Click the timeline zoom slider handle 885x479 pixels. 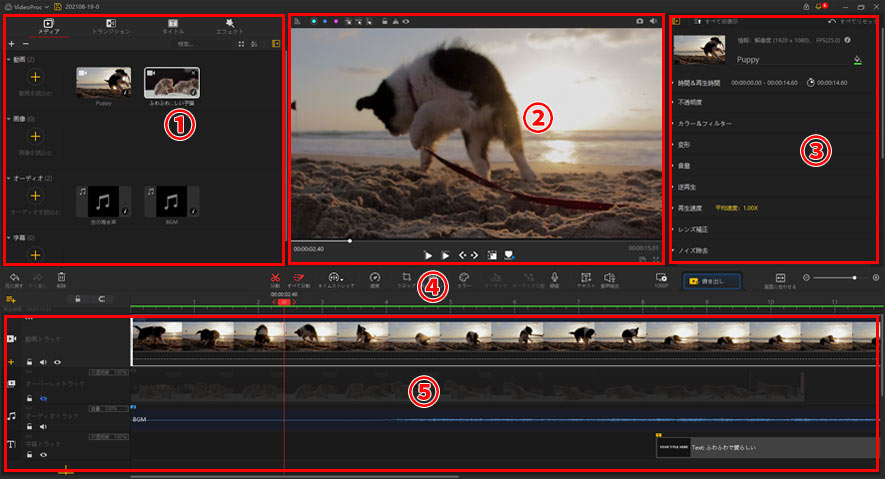[x=855, y=278]
